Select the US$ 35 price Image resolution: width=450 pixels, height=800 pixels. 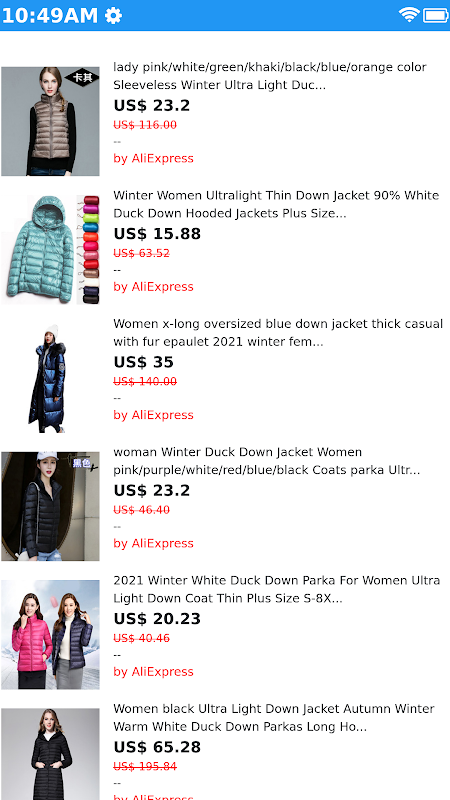(143, 362)
